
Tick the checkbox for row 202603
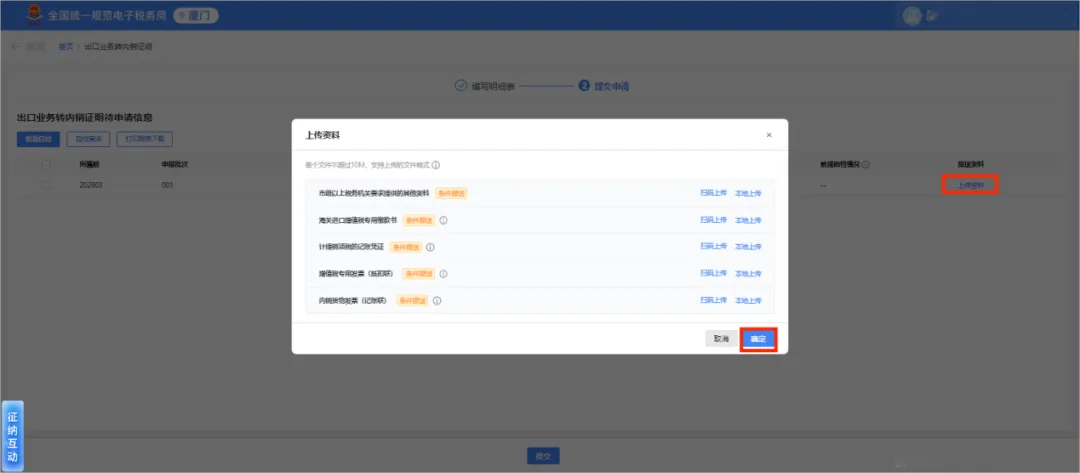(46, 185)
